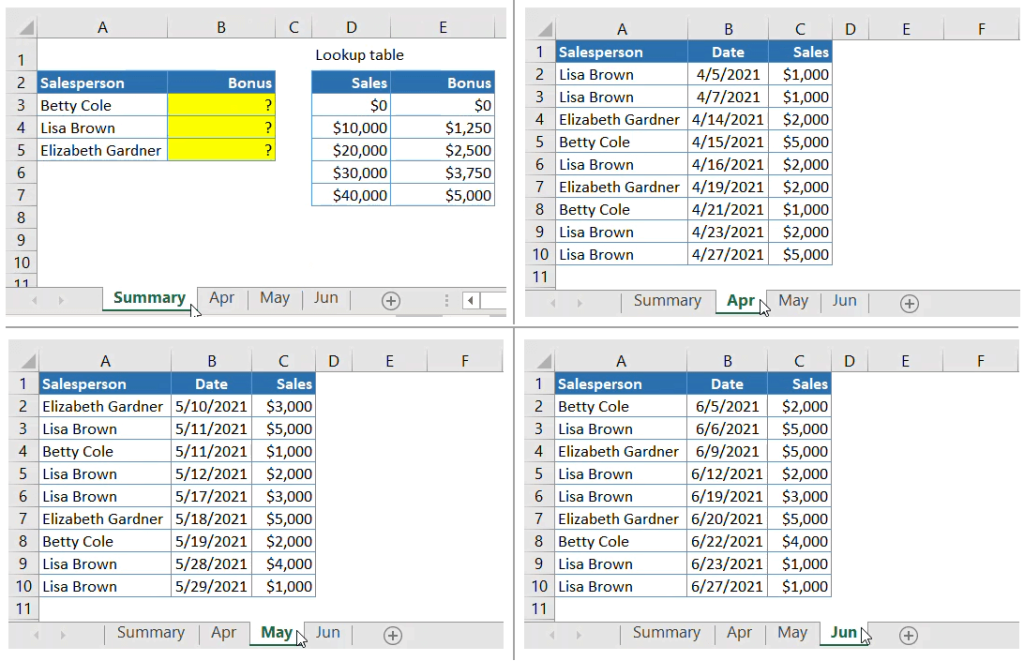Select lookup table cell '$10,000'
The height and width of the screenshot is (661, 1024).
point(351,127)
